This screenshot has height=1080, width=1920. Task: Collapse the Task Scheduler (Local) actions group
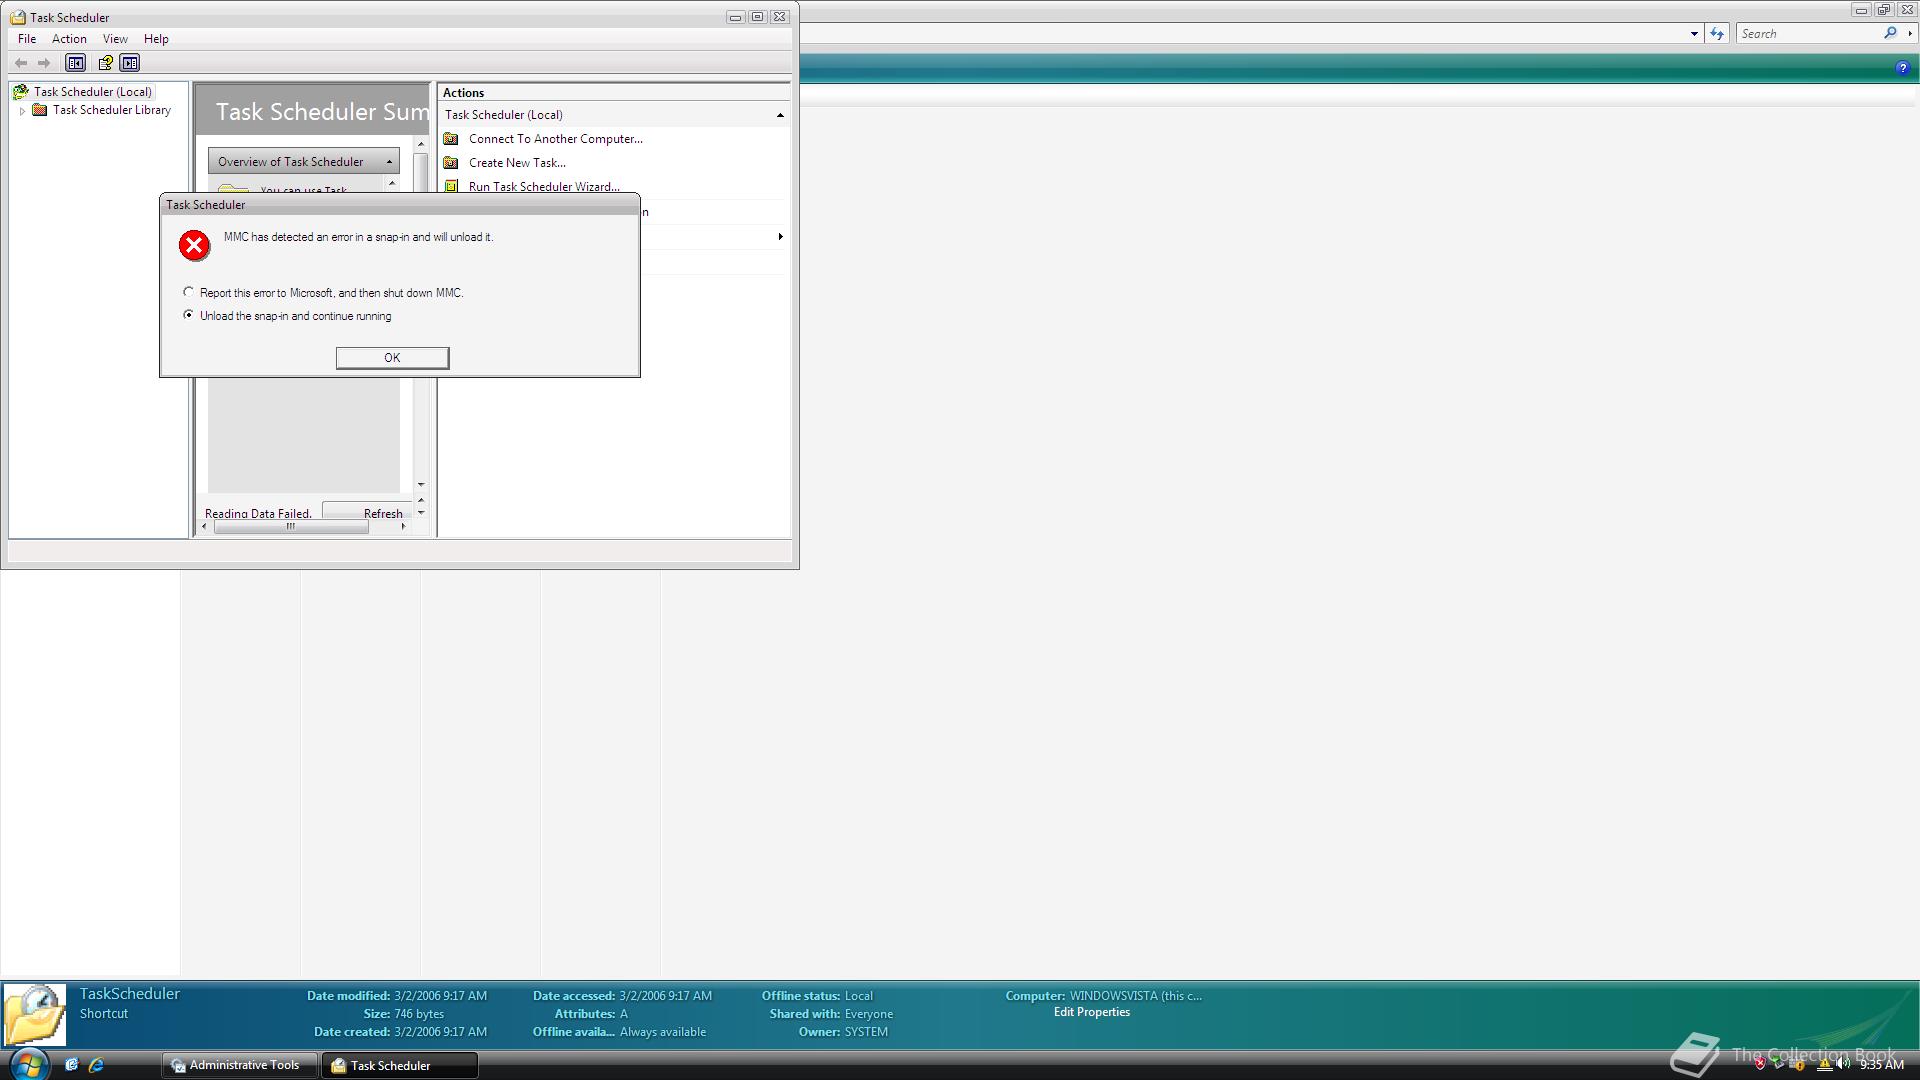780,115
